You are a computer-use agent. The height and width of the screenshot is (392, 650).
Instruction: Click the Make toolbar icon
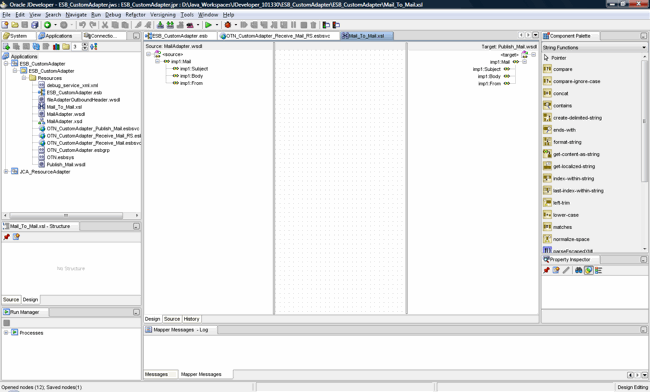click(160, 25)
